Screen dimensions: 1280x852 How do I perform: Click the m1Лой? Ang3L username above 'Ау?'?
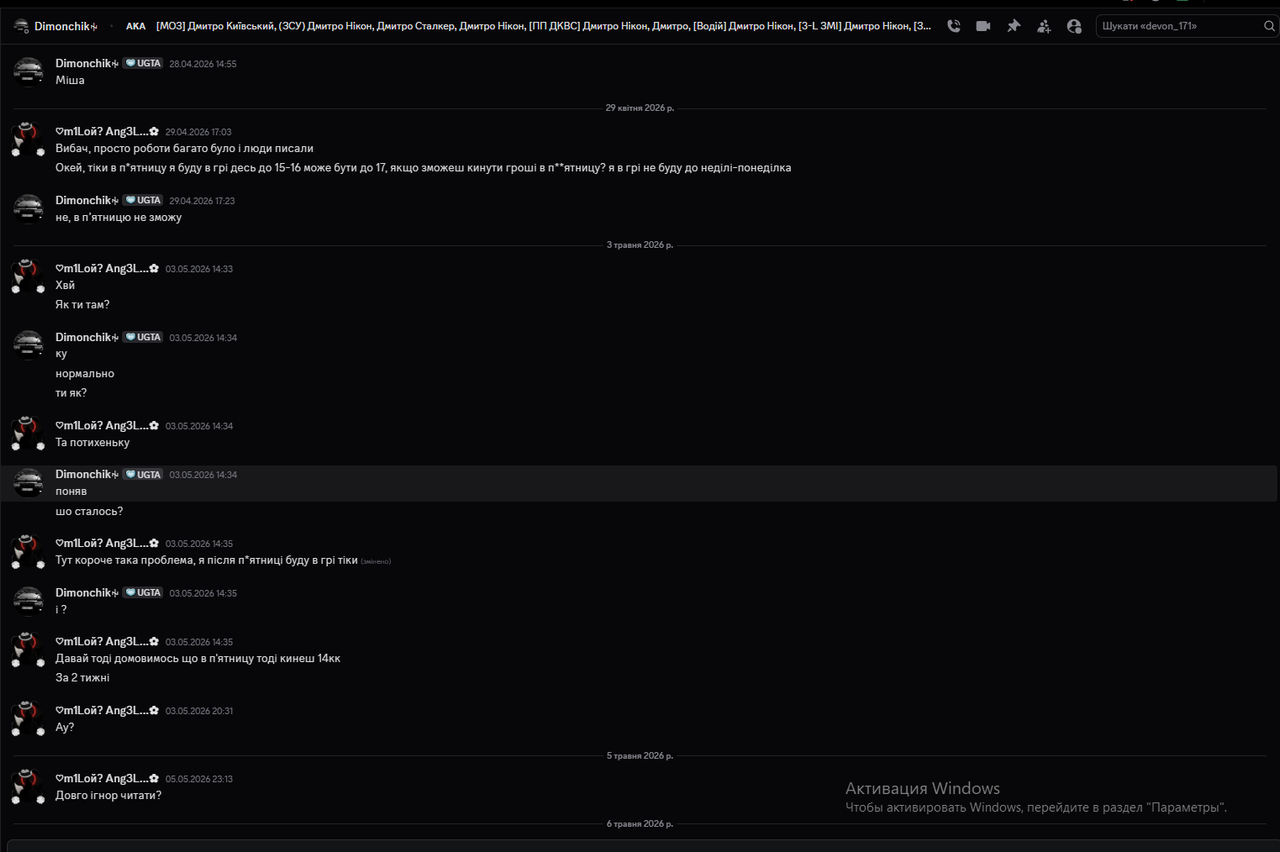coord(107,710)
